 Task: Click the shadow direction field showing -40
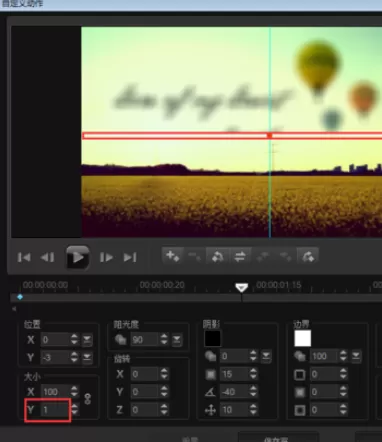click(x=234, y=392)
